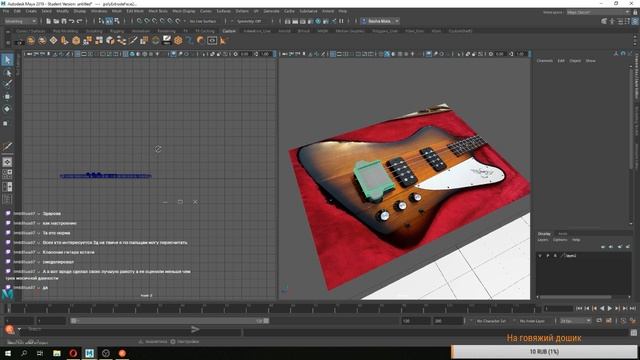The image size is (640, 360).
Task: Open the Modeling menu set dropdown
Action: click(20, 21)
